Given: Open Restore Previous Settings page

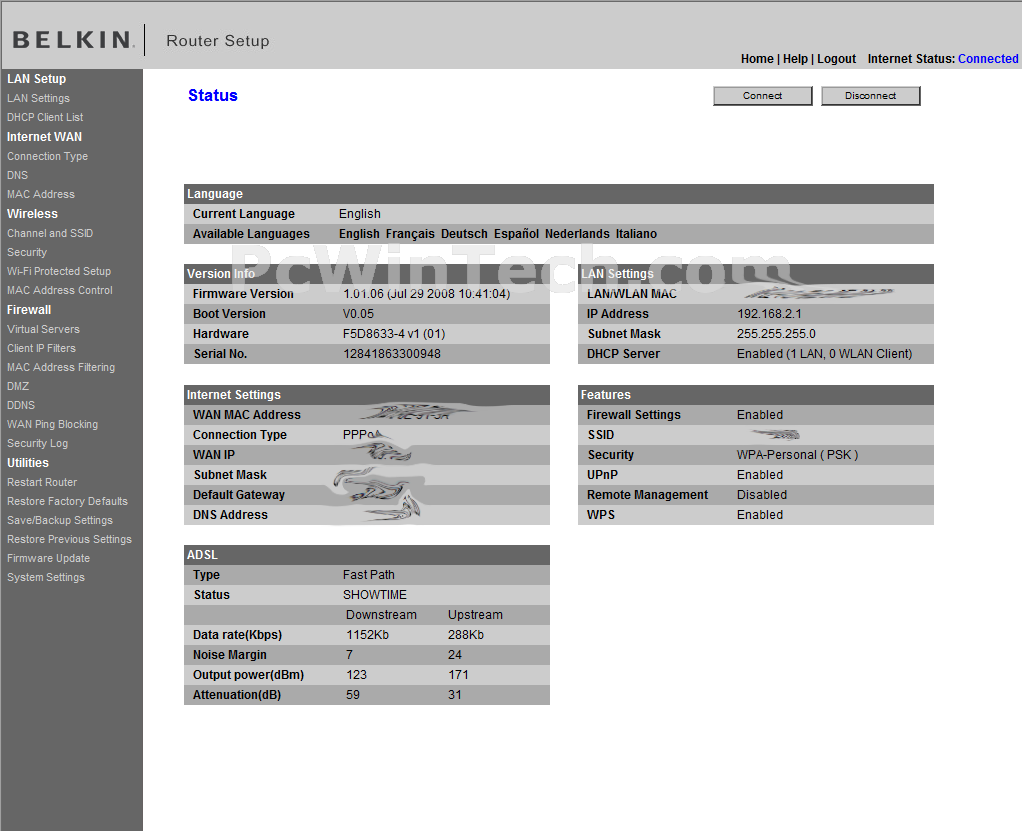Looking at the screenshot, I should pos(70,539).
